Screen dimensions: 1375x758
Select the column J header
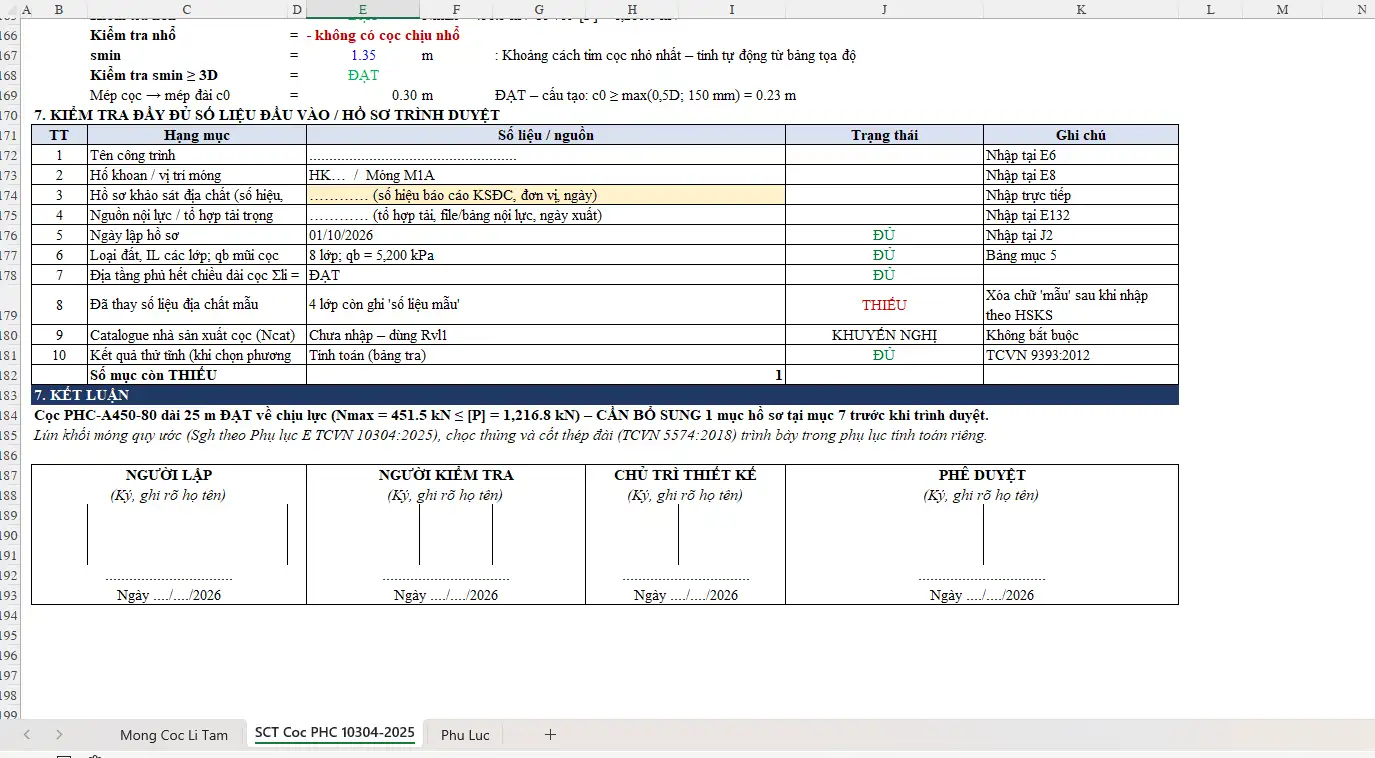pyautogui.click(x=884, y=9)
